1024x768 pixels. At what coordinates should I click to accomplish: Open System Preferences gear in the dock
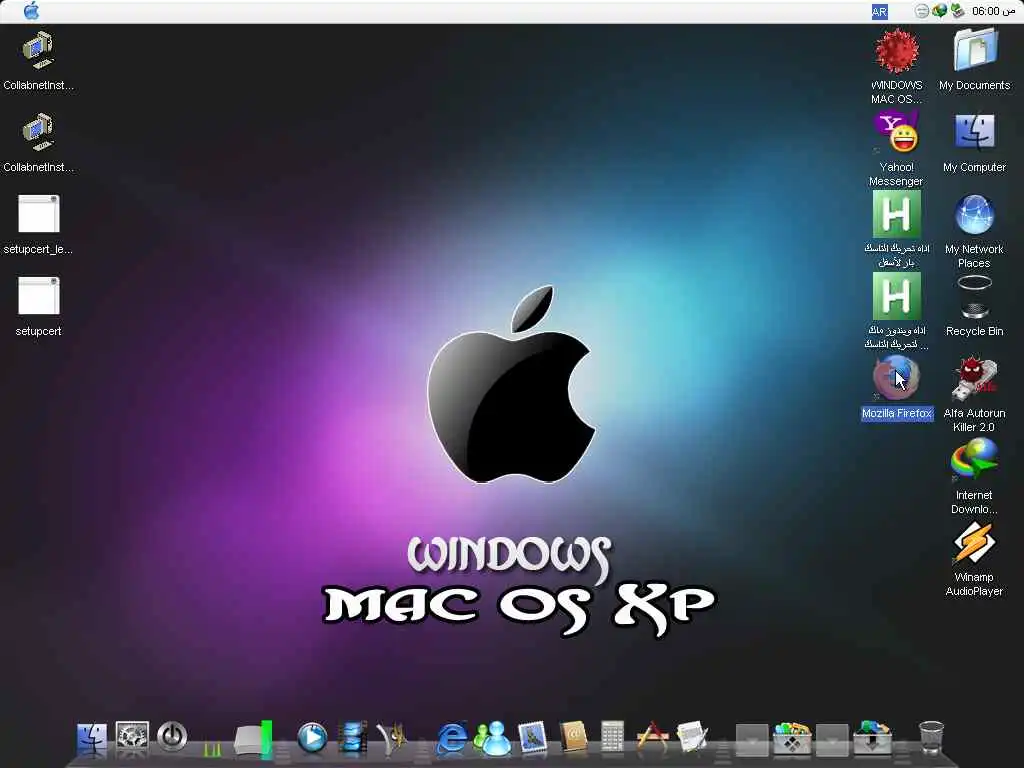[132, 737]
